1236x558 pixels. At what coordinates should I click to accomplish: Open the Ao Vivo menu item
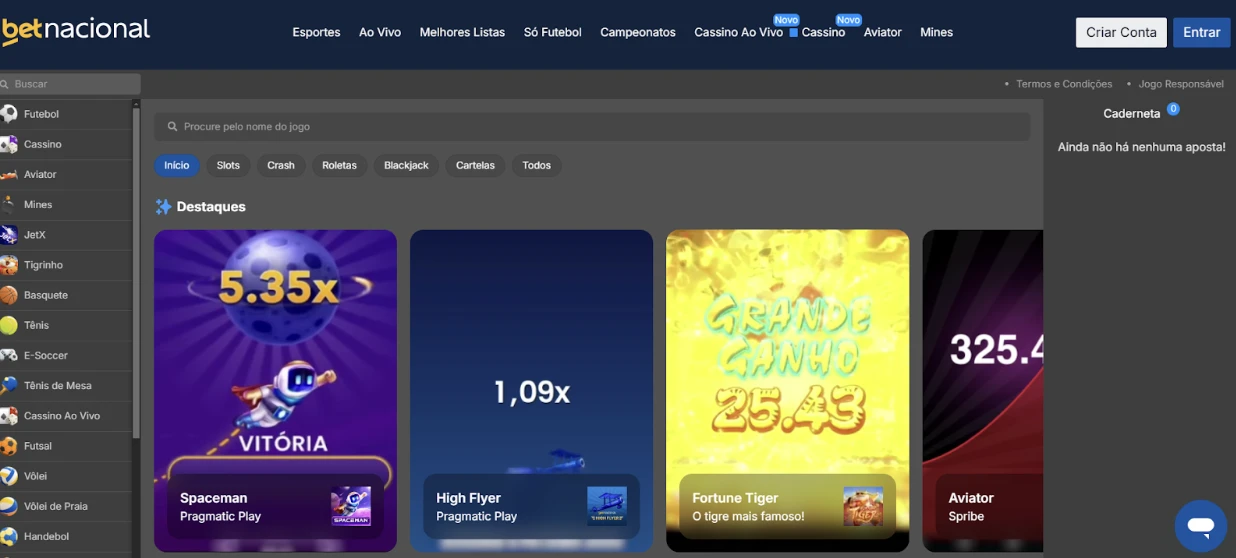pyautogui.click(x=380, y=32)
